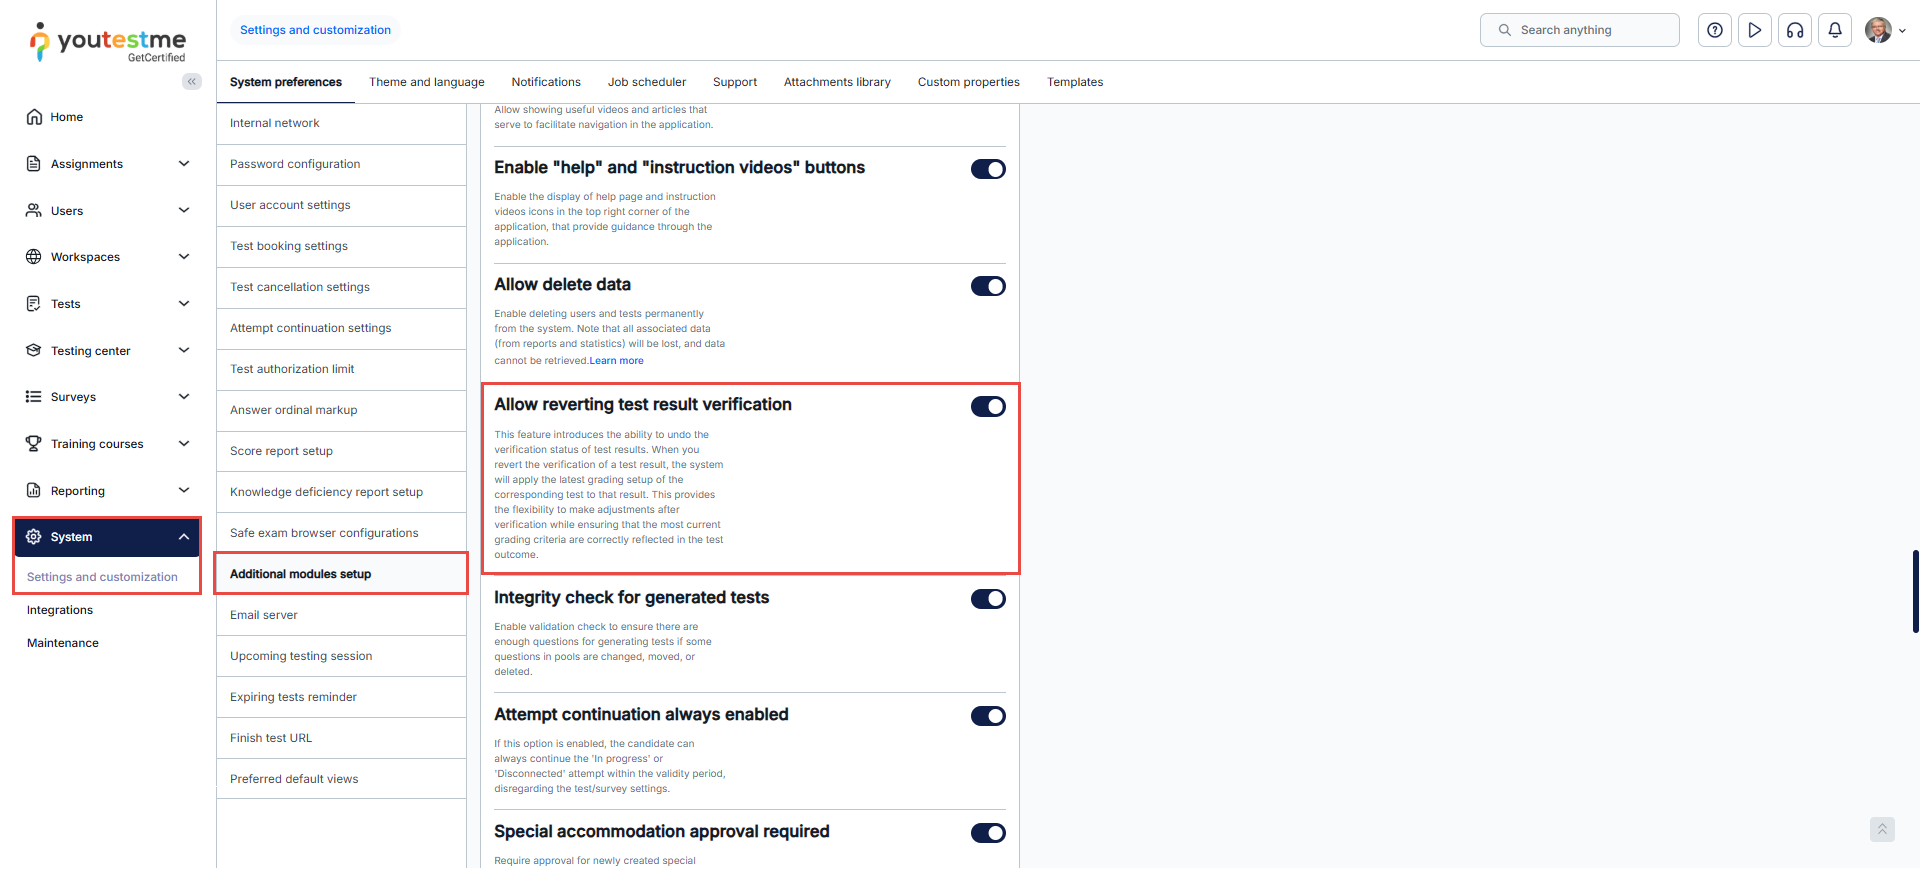Click the Home house icon
The width and height of the screenshot is (1920, 869).
34,117
